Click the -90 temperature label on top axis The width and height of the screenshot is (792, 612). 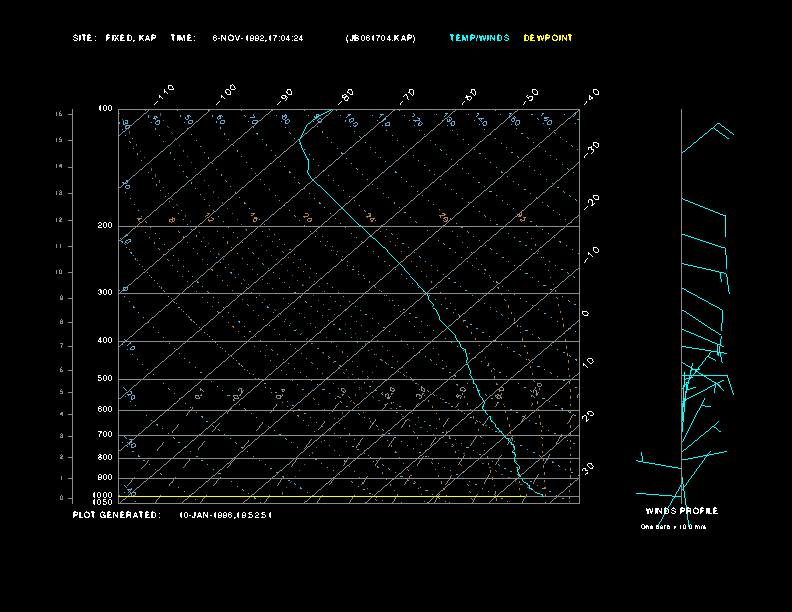click(x=286, y=94)
